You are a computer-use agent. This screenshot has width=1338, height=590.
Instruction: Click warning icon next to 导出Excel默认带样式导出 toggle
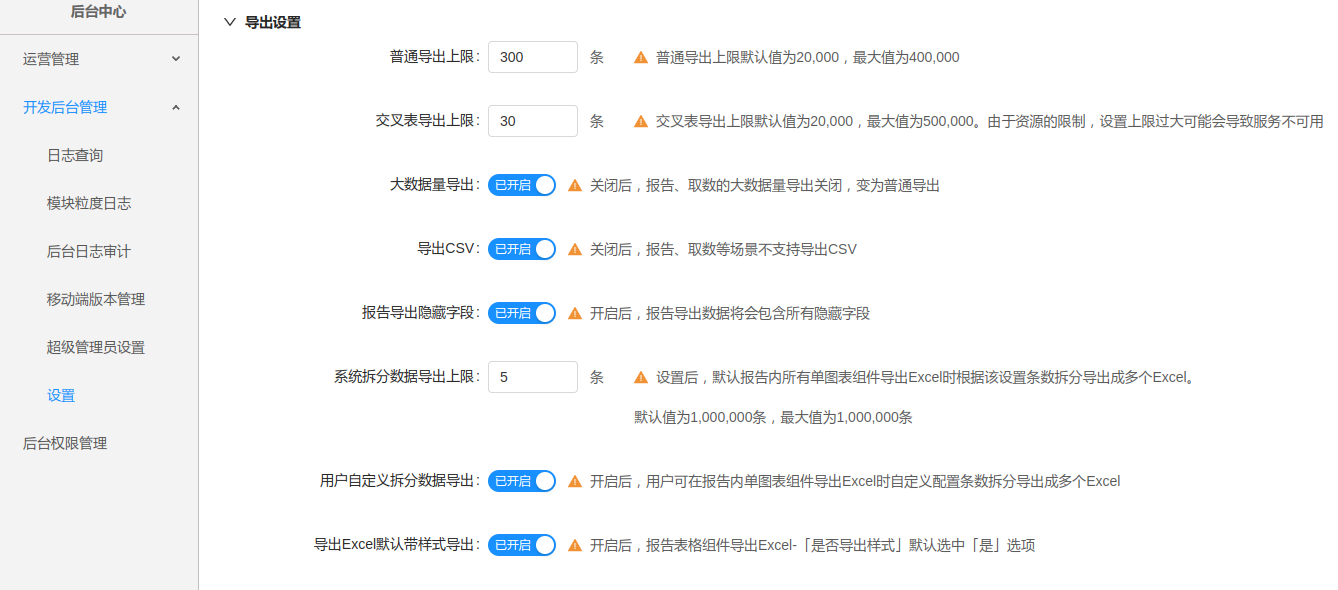point(575,546)
